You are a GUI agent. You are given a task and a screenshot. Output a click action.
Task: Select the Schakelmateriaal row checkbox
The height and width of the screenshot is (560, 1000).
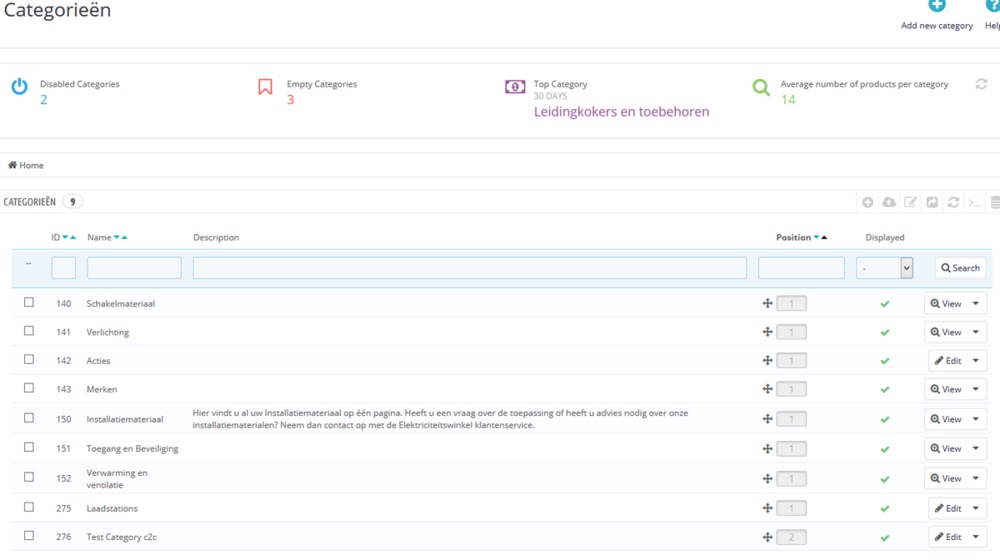click(x=29, y=303)
